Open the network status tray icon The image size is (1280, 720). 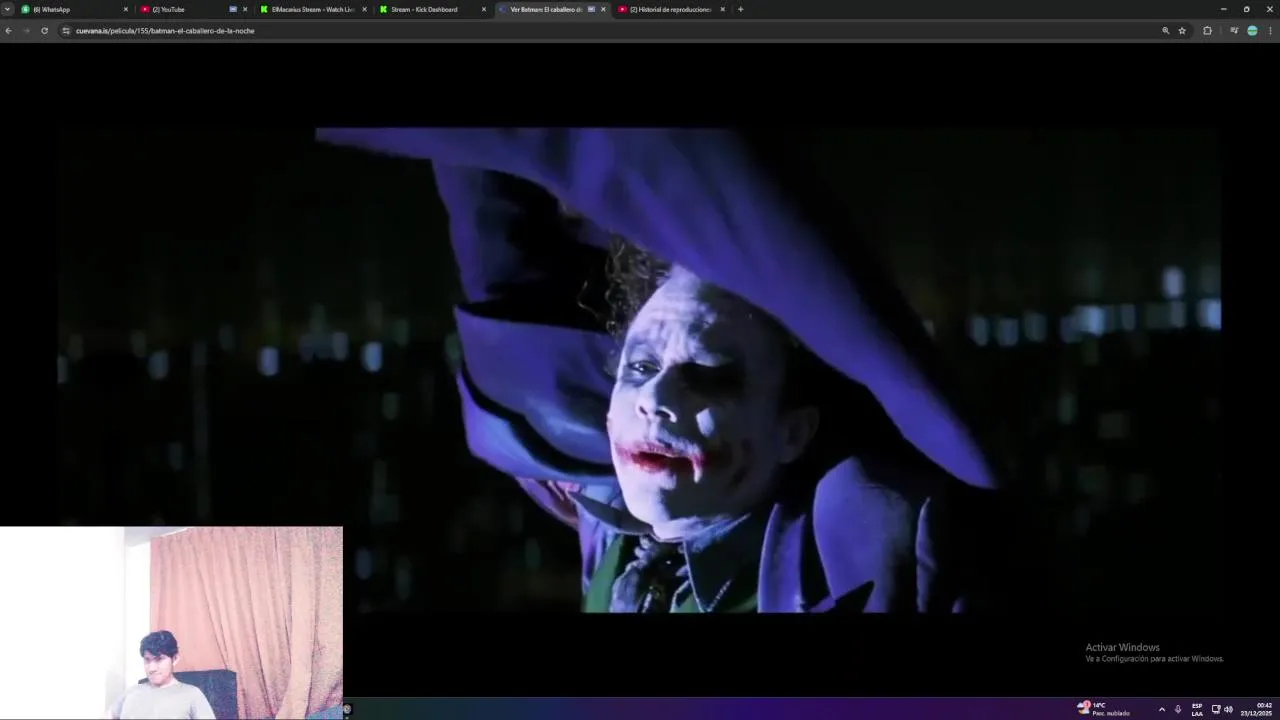click(1216, 709)
